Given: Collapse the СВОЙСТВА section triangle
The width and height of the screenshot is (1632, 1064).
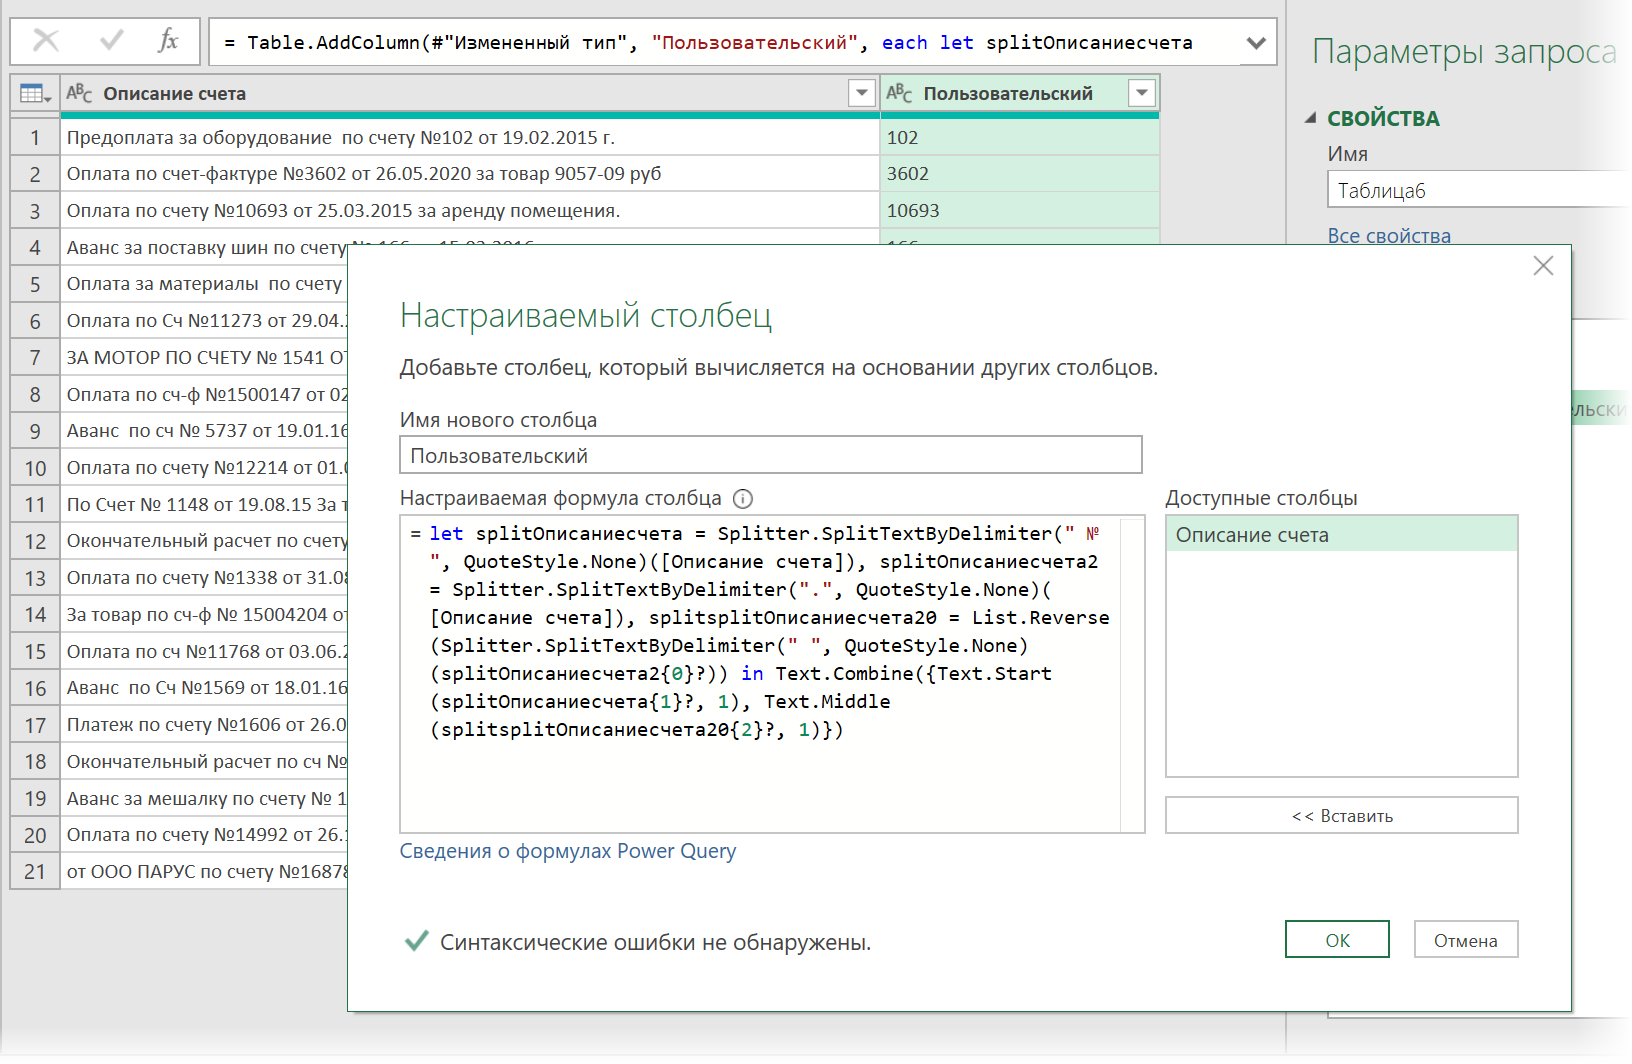Looking at the screenshot, I should [1310, 118].
